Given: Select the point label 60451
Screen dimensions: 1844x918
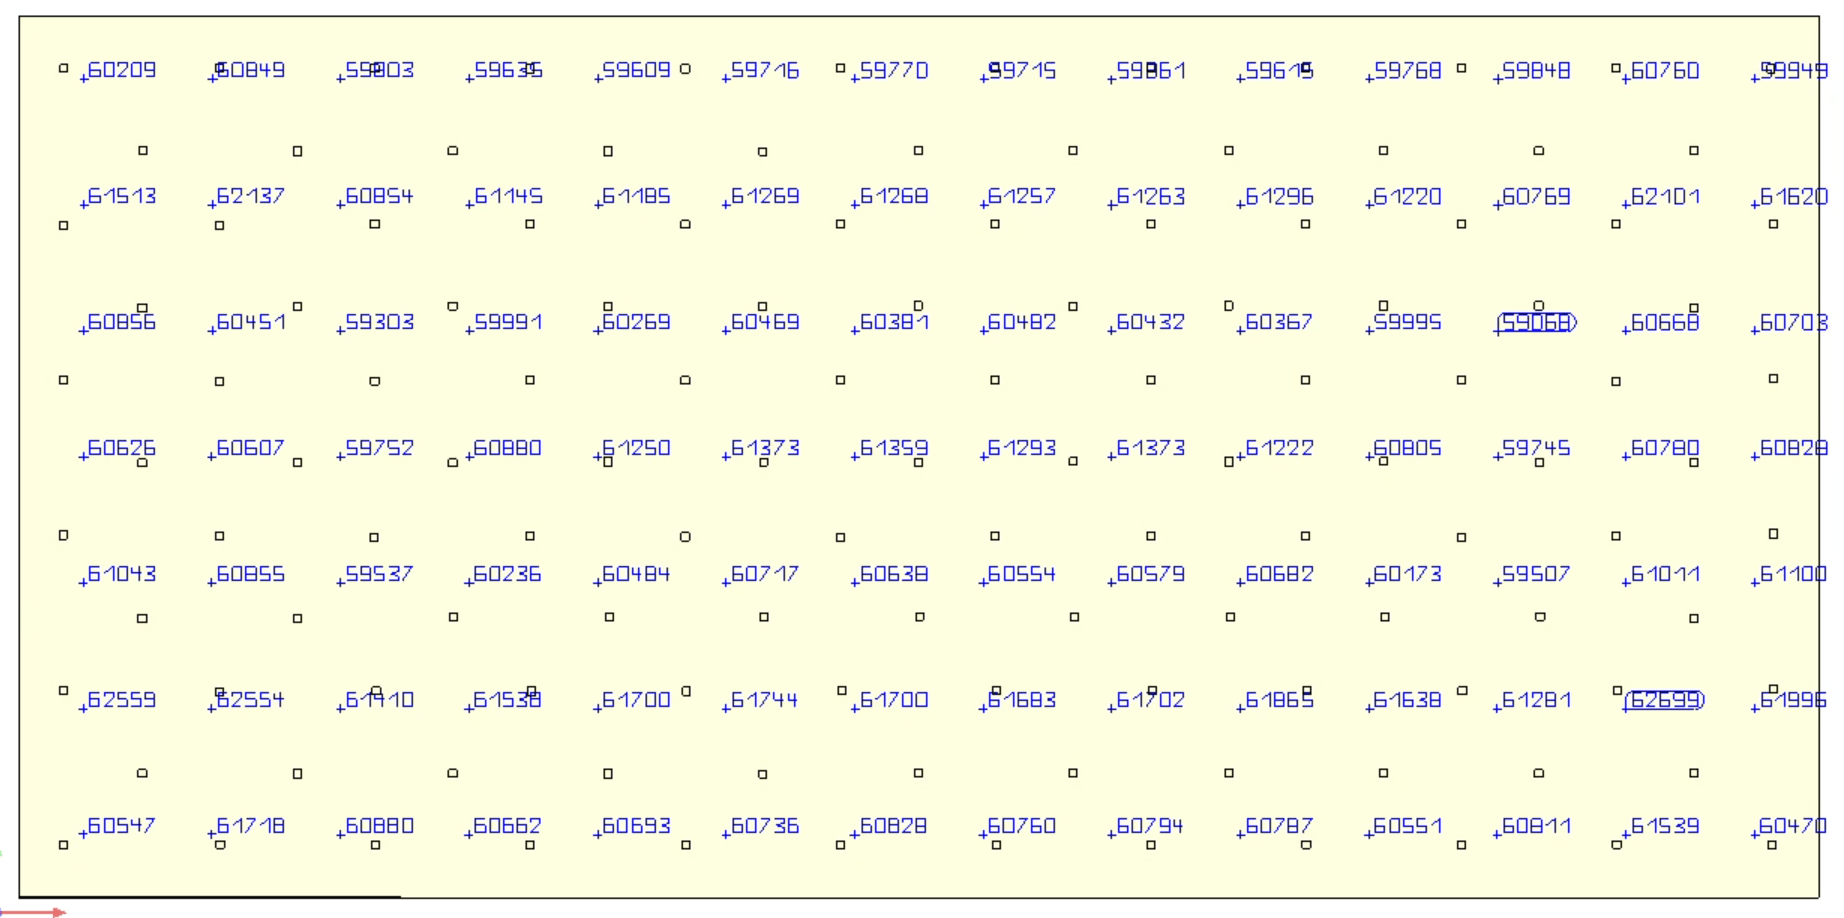Looking at the screenshot, I should pyautogui.click(x=251, y=322).
